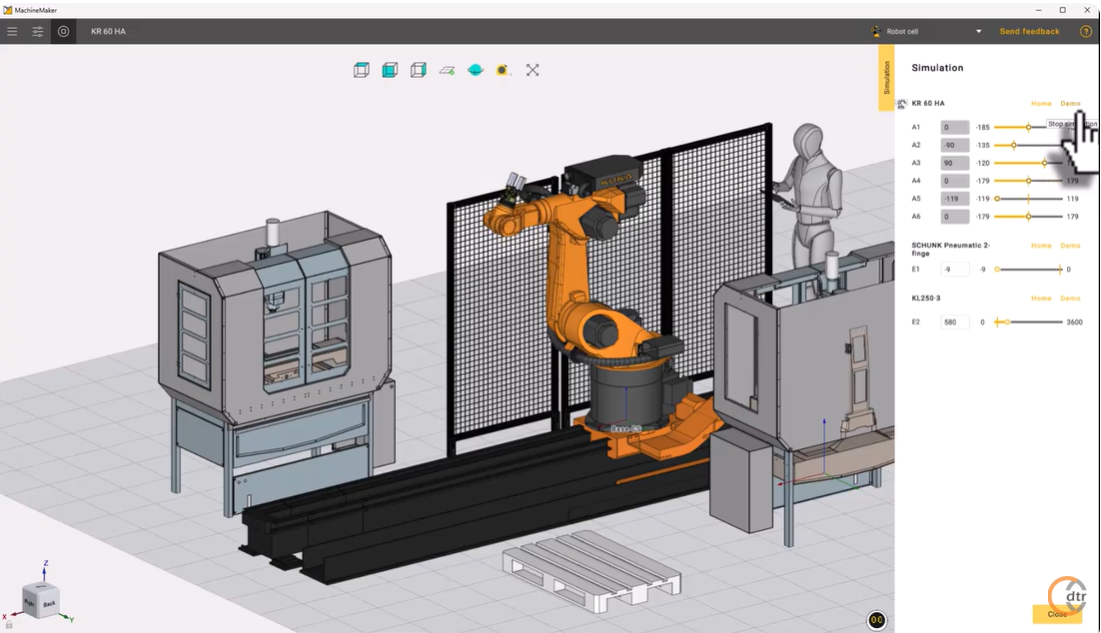Screen dimensions: 1101x633
Task: Toggle the floor plane icon
Action: (x=447, y=70)
